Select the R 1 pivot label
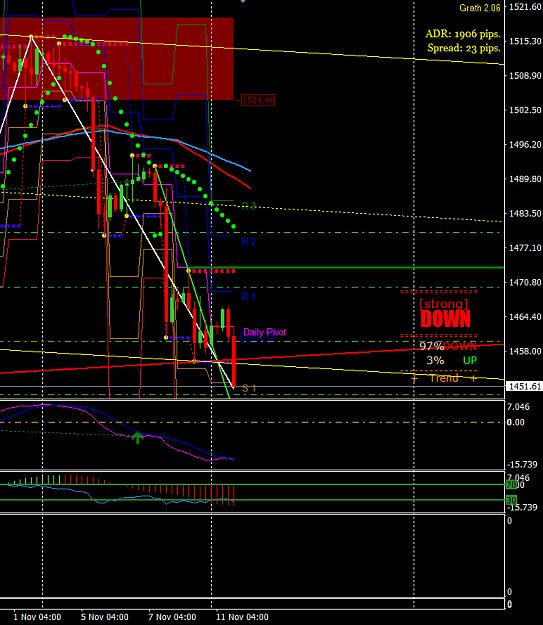This screenshot has height=625, width=543. (x=248, y=297)
